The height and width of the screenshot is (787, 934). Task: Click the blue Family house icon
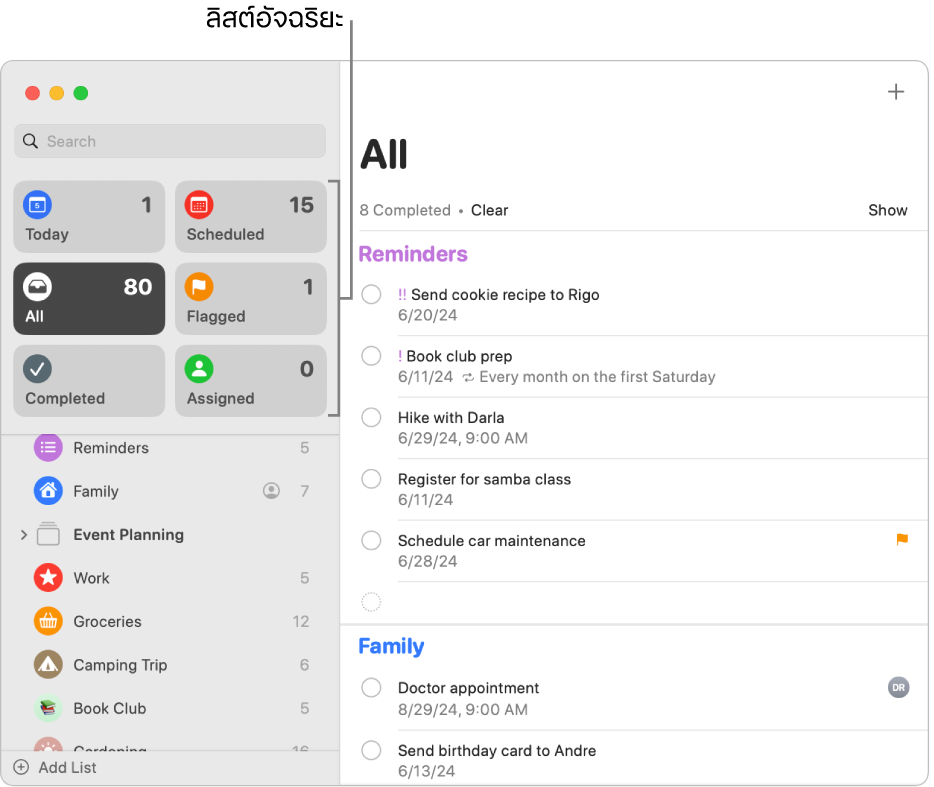tap(48, 491)
